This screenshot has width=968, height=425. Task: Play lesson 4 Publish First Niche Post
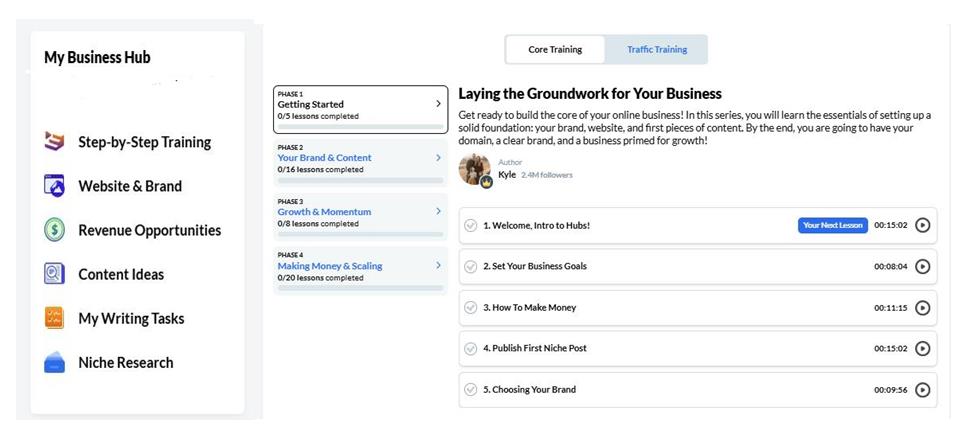[922, 348]
